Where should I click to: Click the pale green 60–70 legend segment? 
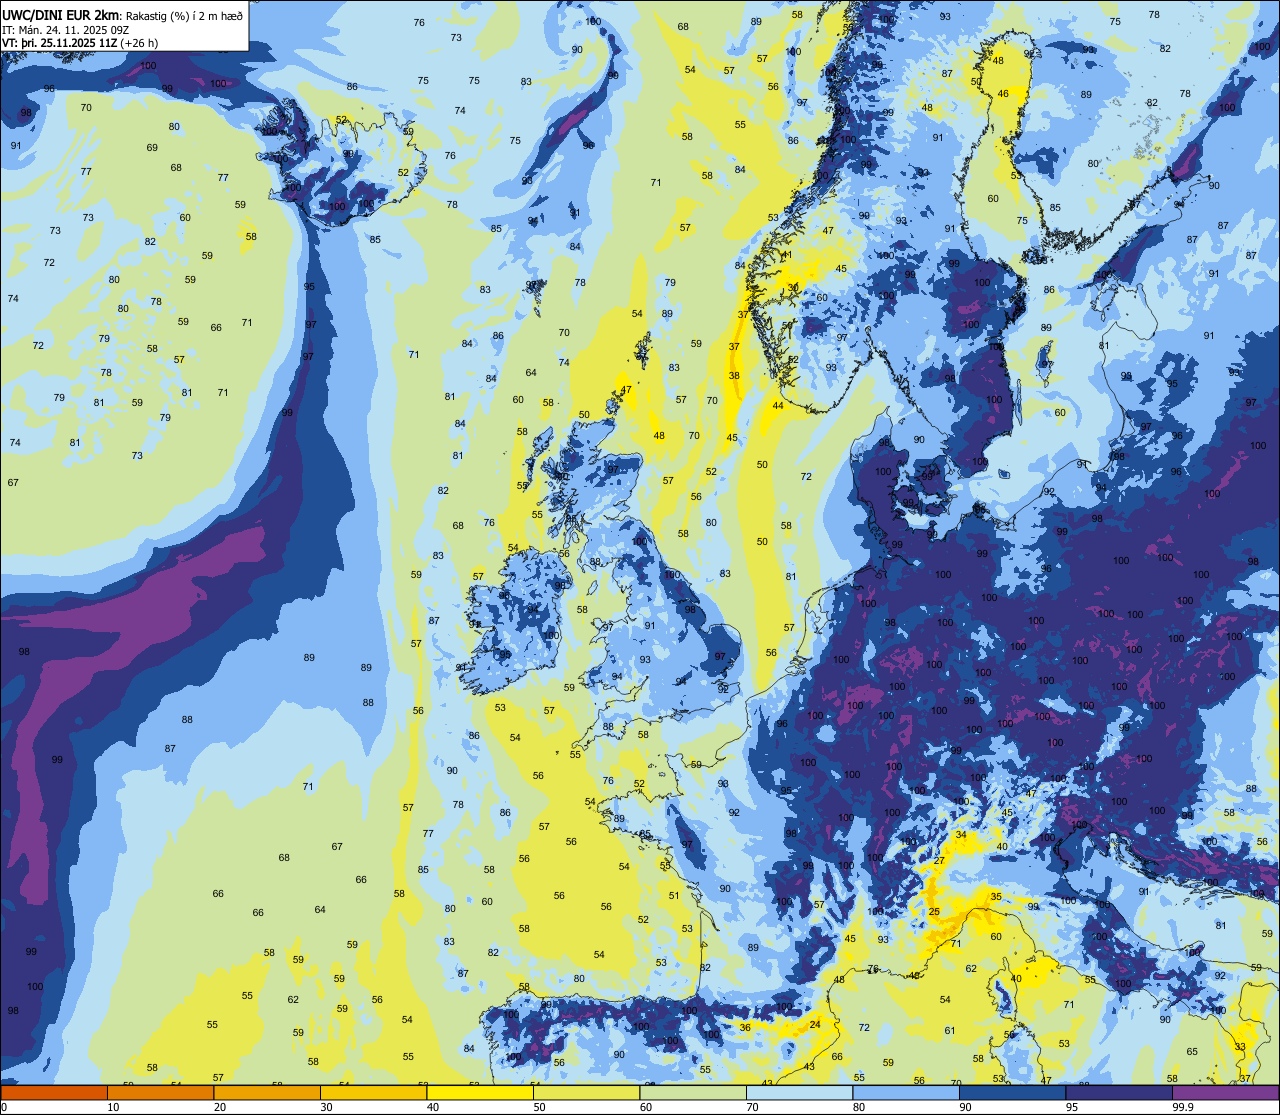(x=693, y=1092)
